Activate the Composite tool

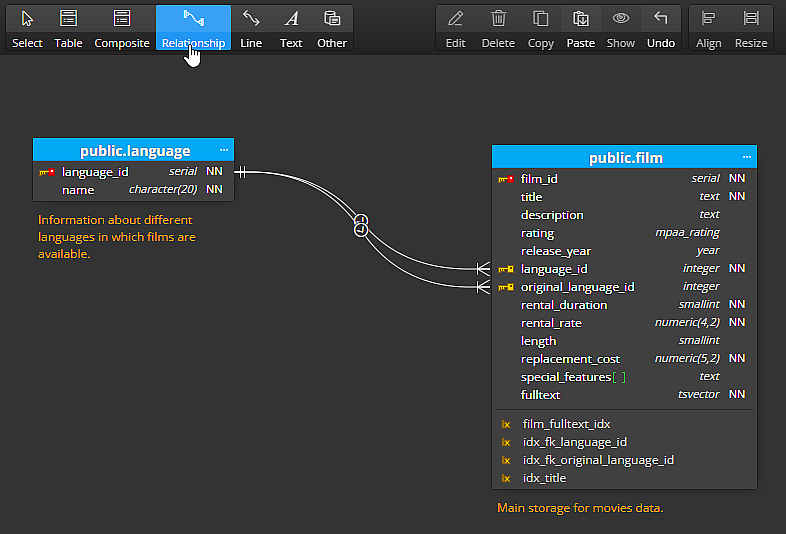122,28
